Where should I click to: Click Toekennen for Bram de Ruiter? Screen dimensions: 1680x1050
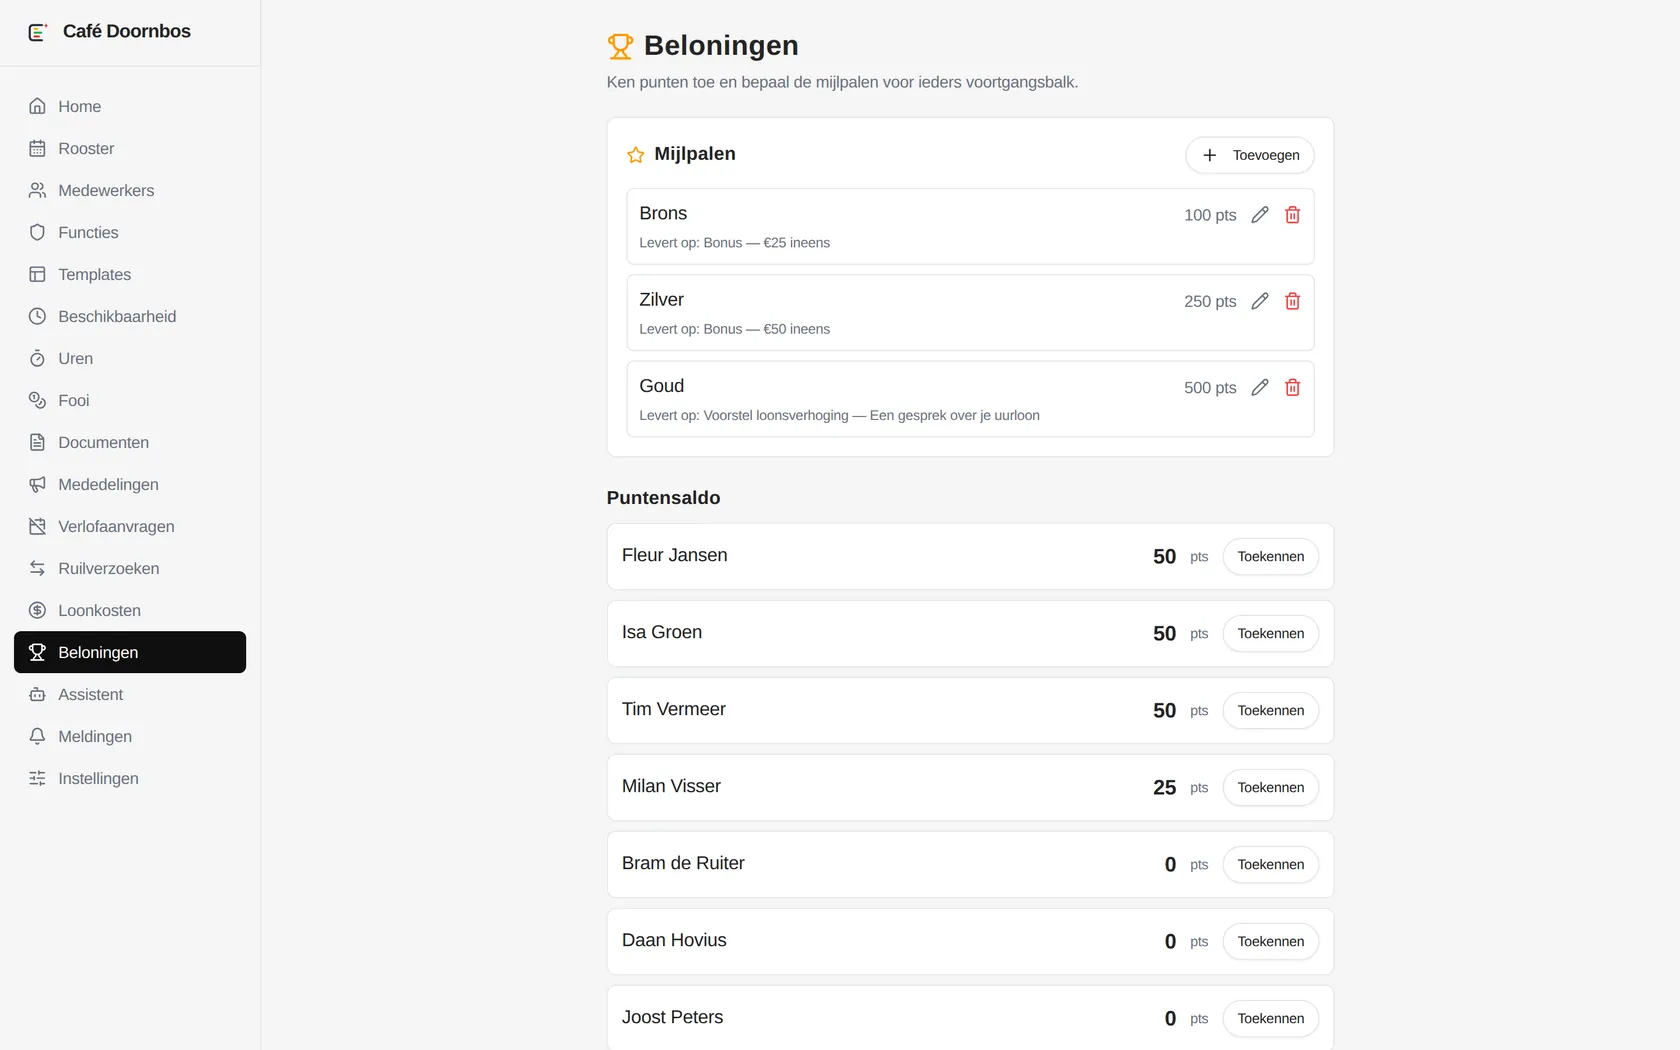click(x=1271, y=864)
